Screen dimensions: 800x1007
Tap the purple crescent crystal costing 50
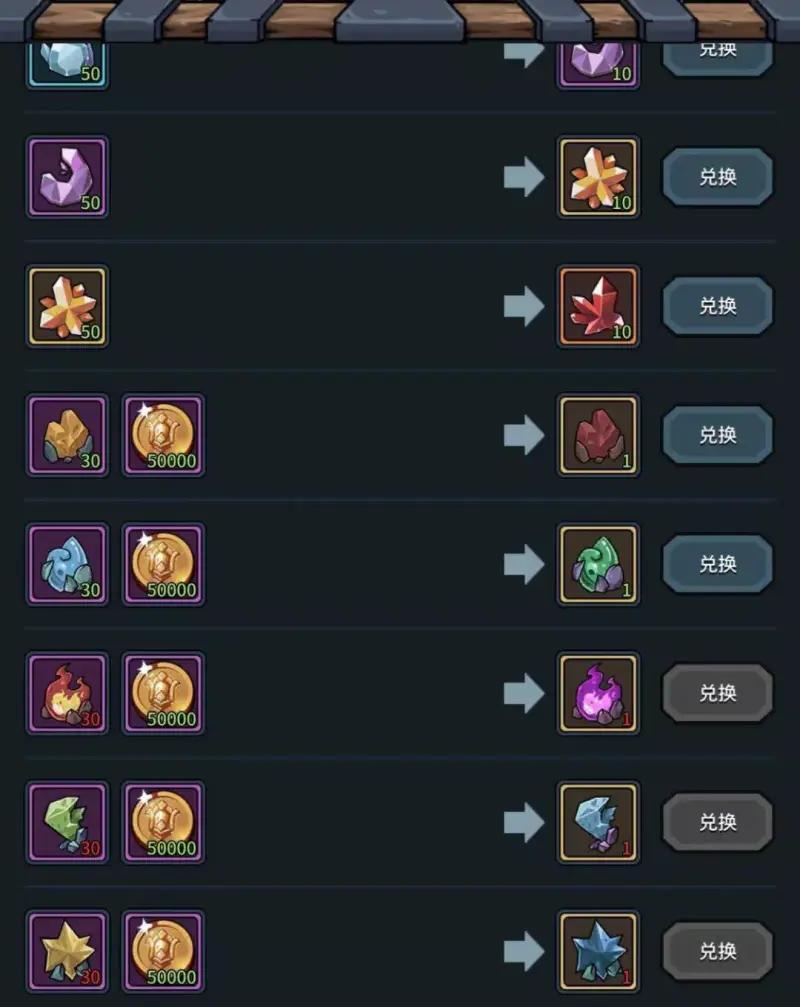coord(67,177)
